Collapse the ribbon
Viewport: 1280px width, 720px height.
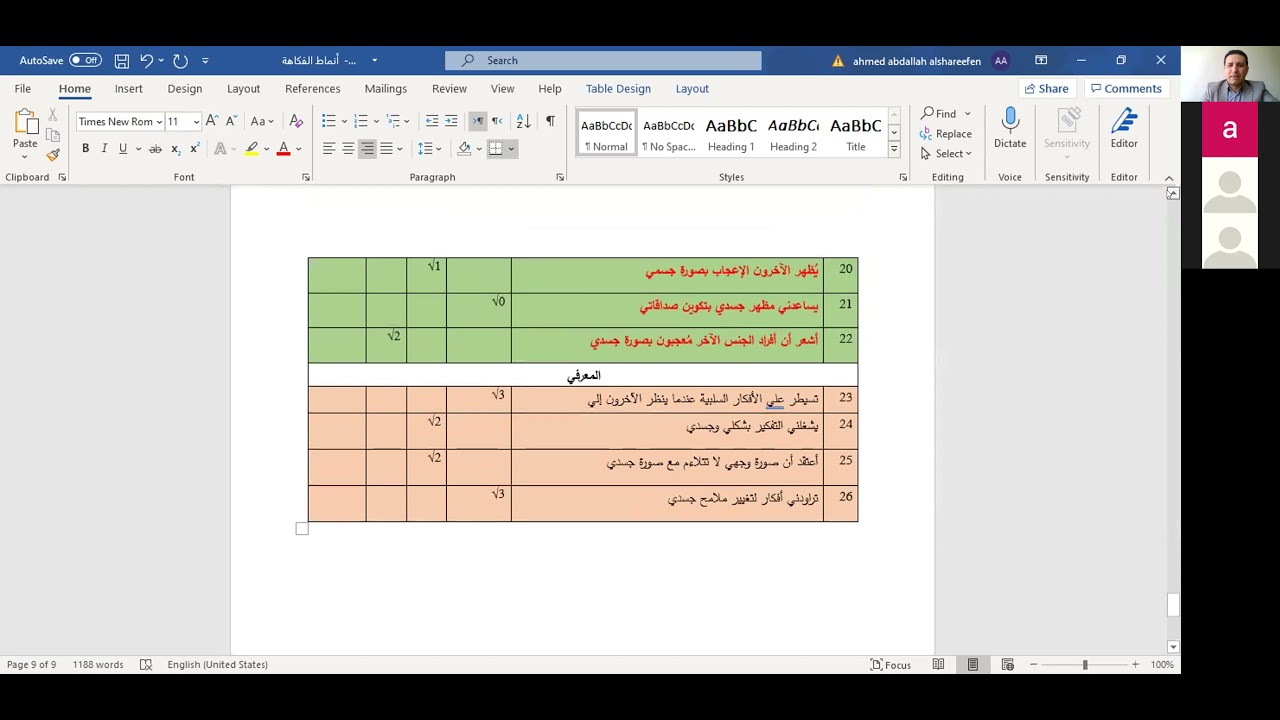coord(1169,177)
